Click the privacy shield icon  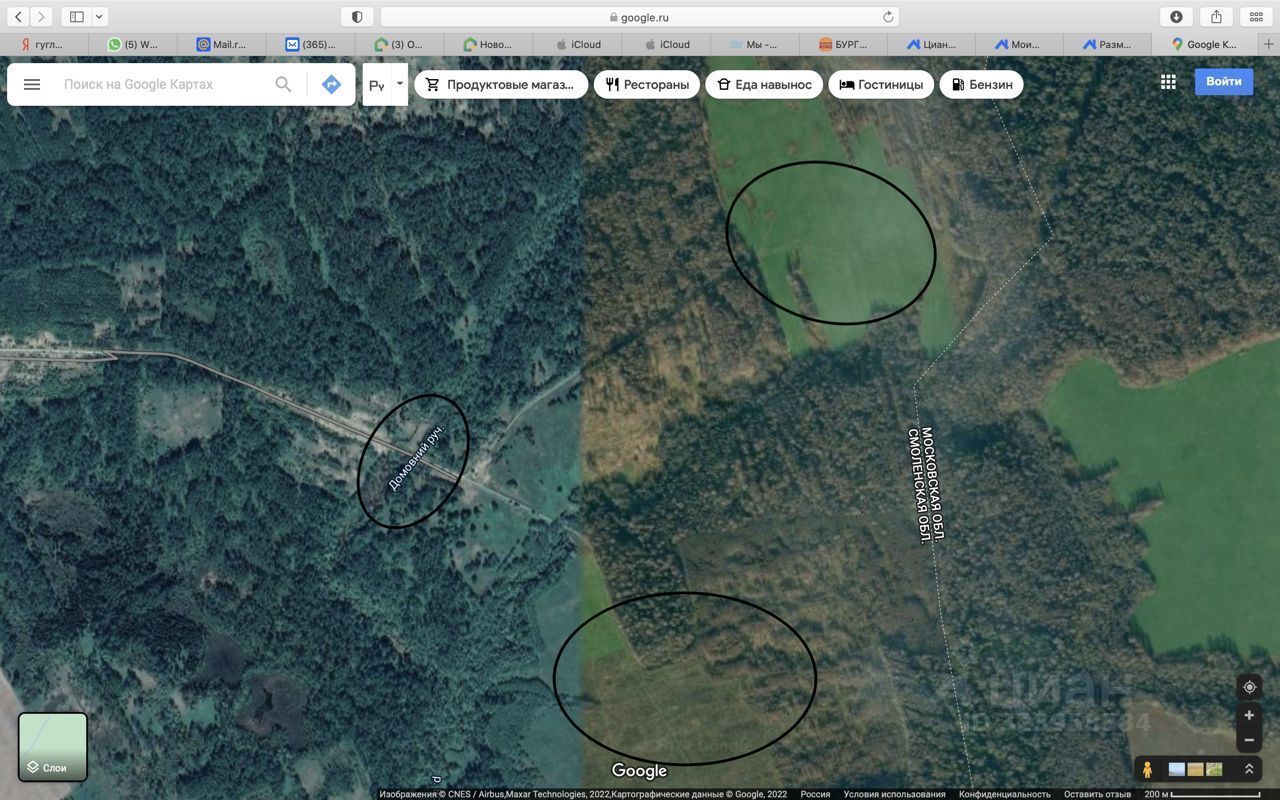click(357, 17)
